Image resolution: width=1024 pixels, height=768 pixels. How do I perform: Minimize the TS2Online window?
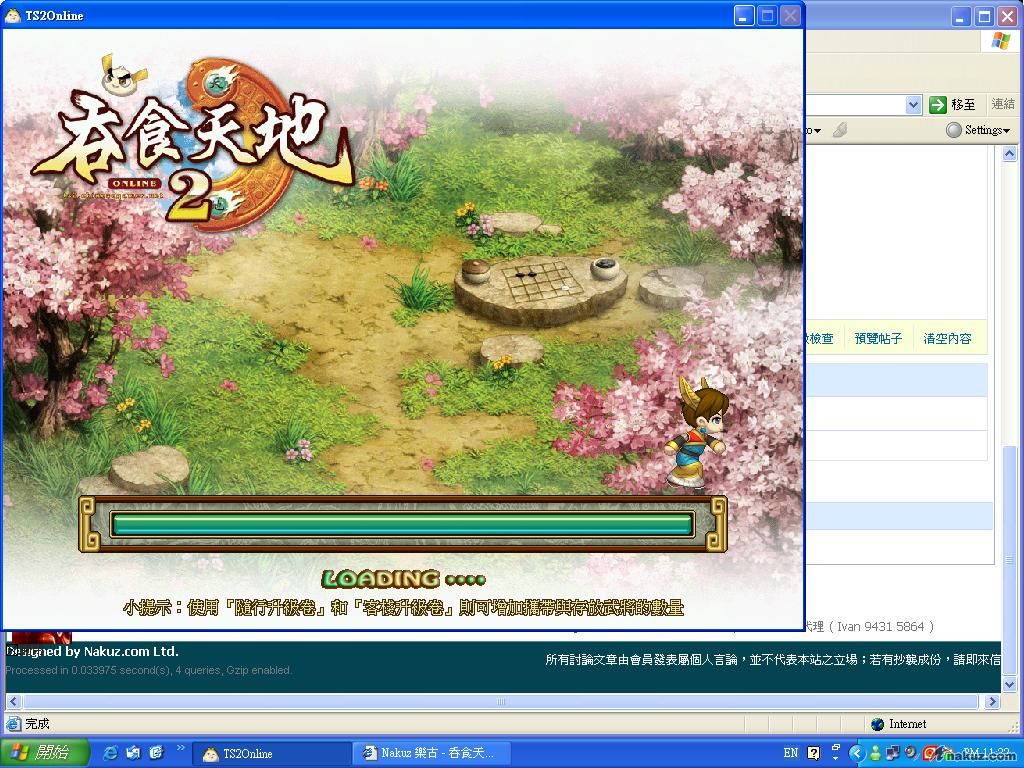pyautogui.click(x=744, y=15)
